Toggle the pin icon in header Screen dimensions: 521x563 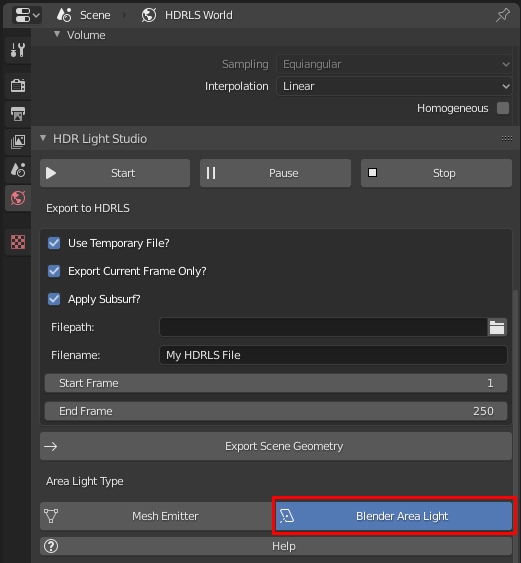503,15
